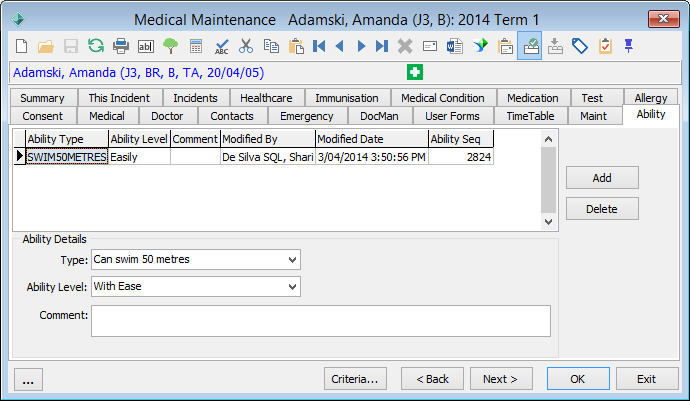
Task: Select the Ability tab
Action: point(651,114)
